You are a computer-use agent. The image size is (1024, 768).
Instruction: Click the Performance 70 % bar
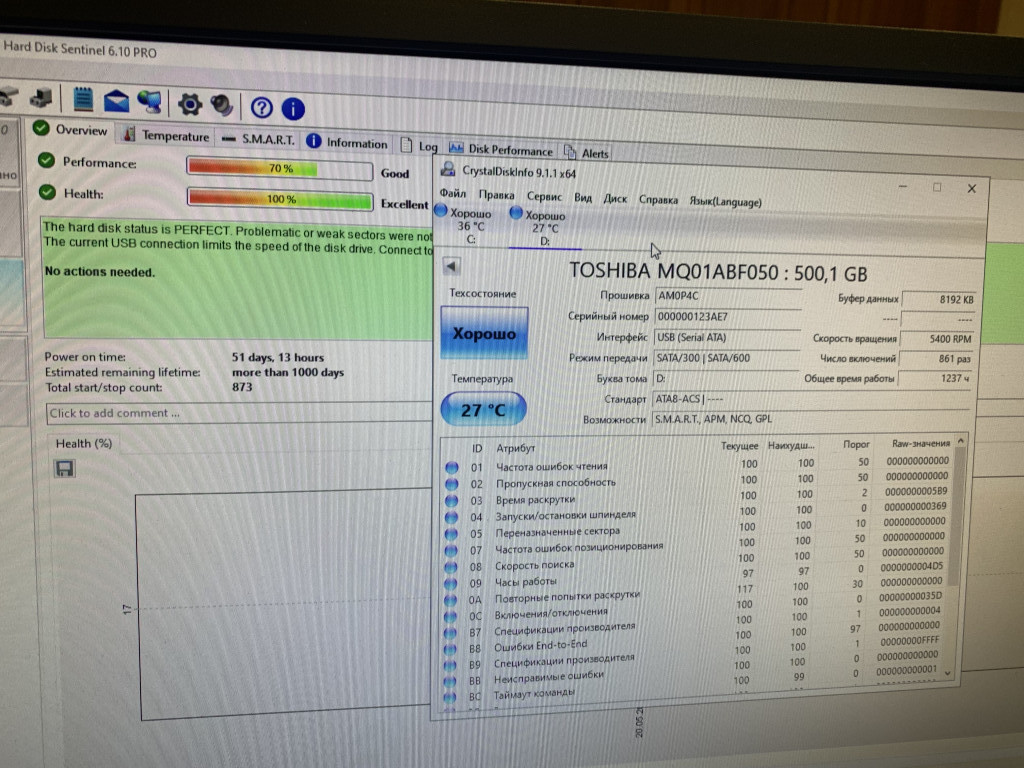click(x=280, y=168)
